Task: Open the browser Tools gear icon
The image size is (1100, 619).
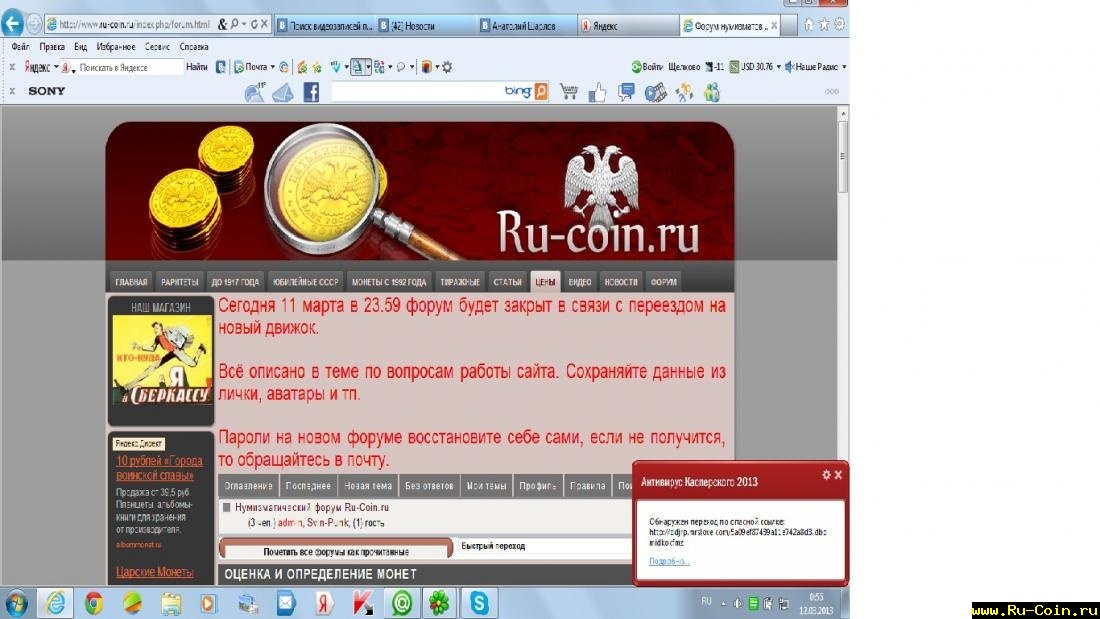Action: pos(839,25)
